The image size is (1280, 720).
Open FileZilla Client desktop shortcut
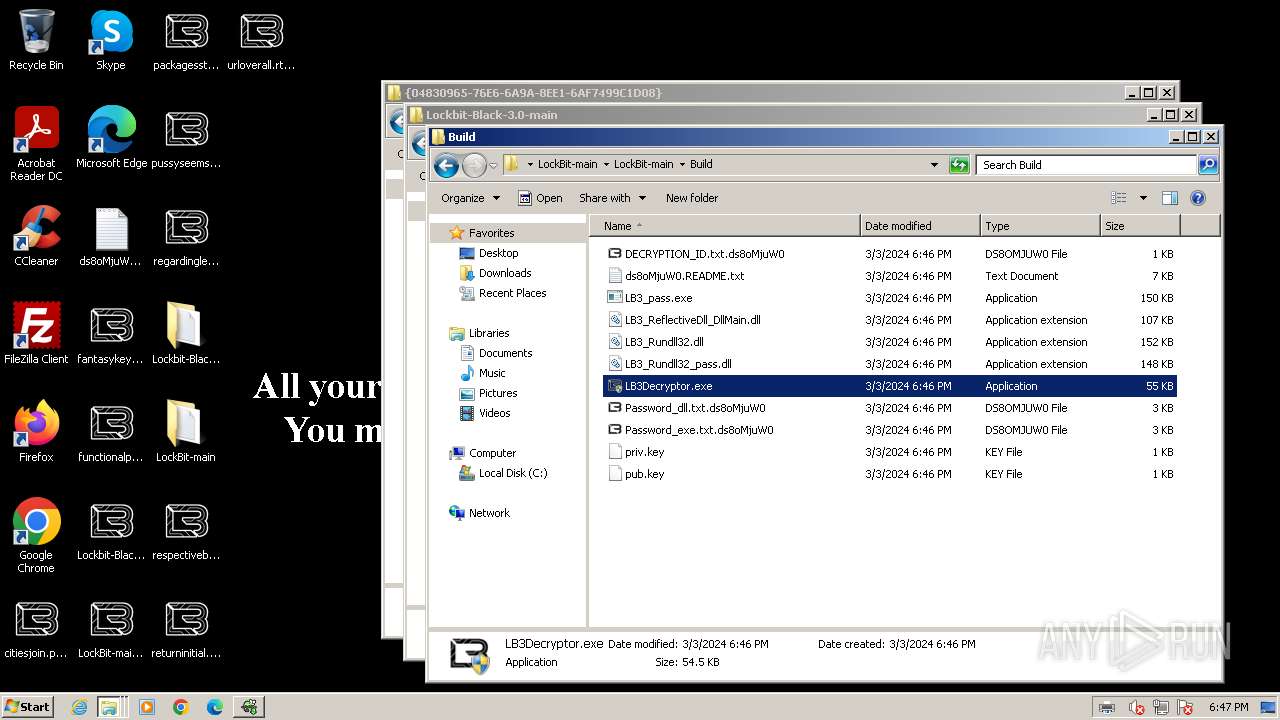(x=36, y=334)
